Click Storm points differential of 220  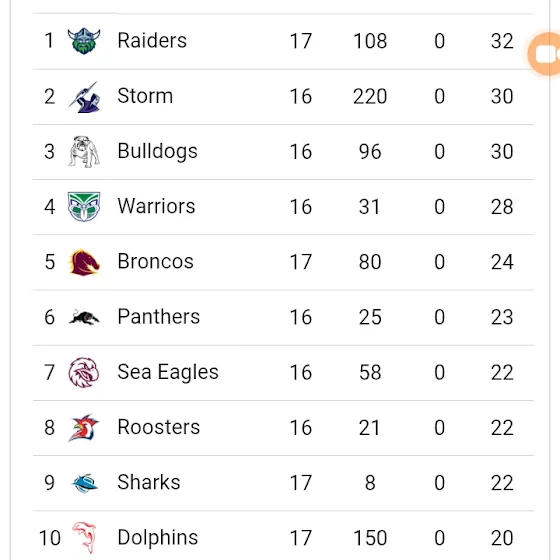click(x=370, y=96)
